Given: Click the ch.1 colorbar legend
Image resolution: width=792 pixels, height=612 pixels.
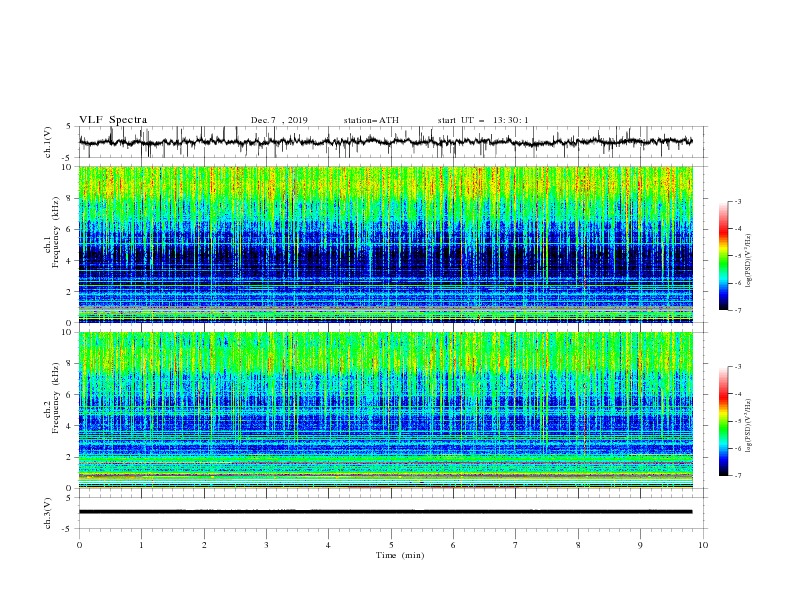Looking at the screenshot, I should click(724, 256).
